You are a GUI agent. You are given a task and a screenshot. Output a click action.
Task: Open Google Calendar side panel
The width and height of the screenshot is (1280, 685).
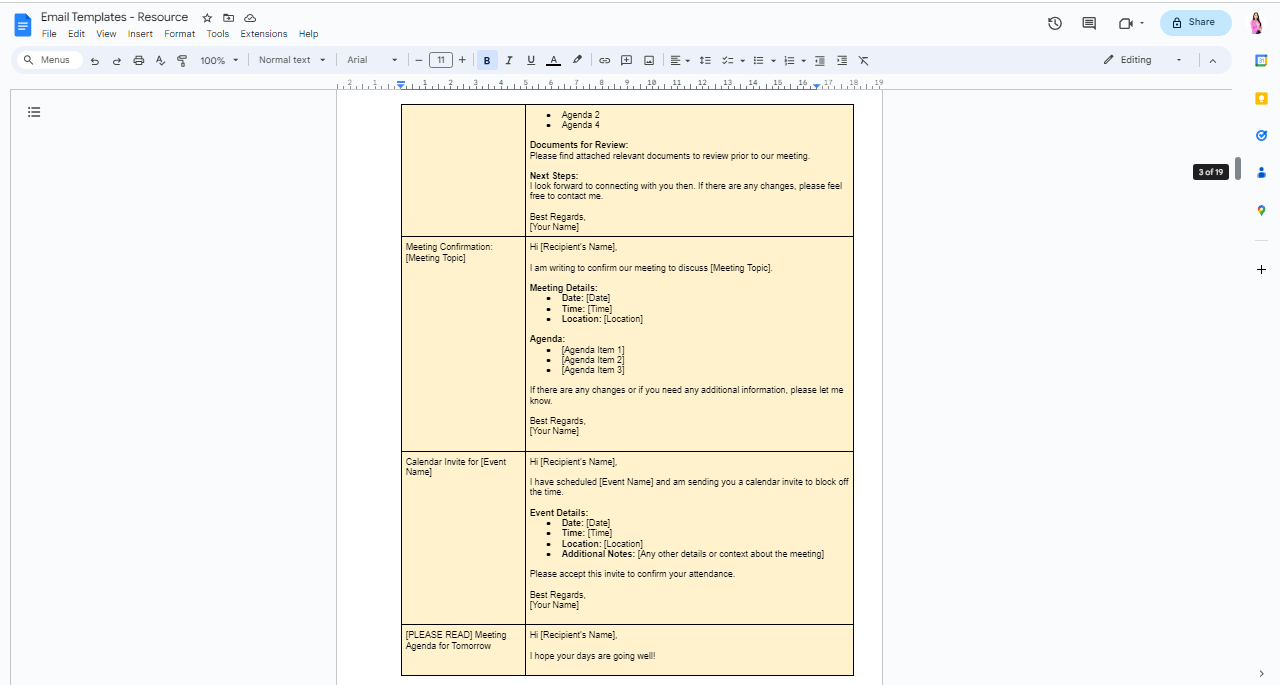(1261, 60)
